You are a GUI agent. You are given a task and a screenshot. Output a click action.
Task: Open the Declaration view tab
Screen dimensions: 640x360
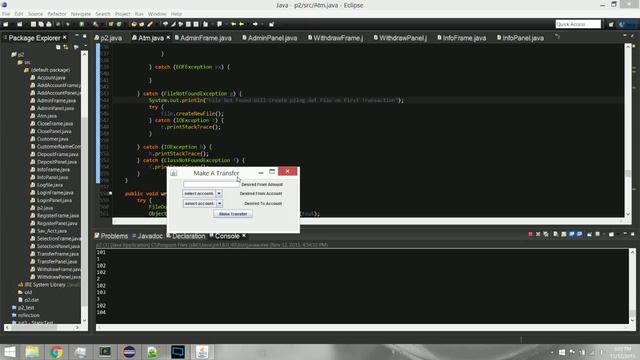186,236
